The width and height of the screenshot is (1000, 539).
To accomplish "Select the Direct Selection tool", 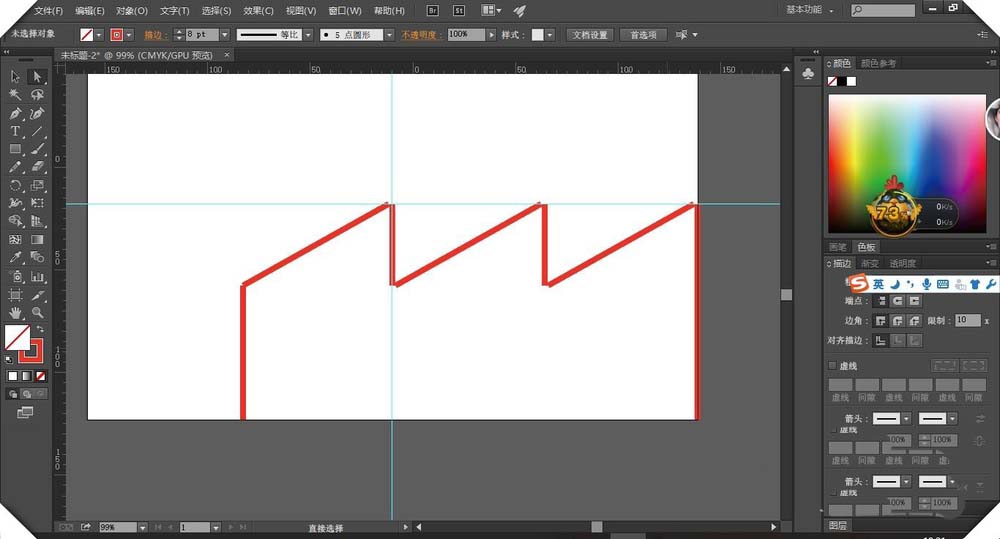I will [37, 77].
